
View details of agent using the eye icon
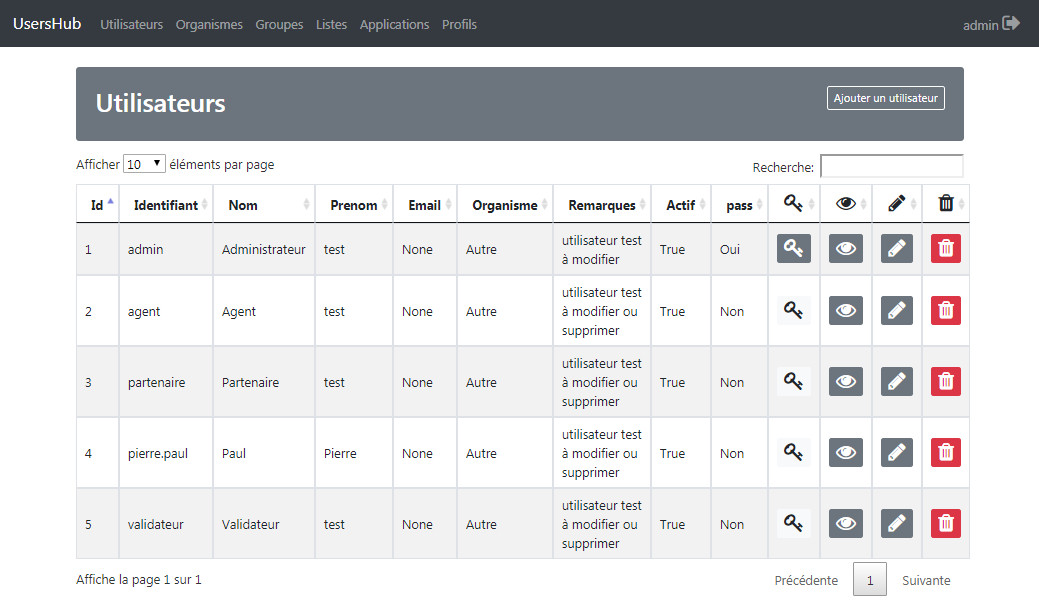pos(845,310)
